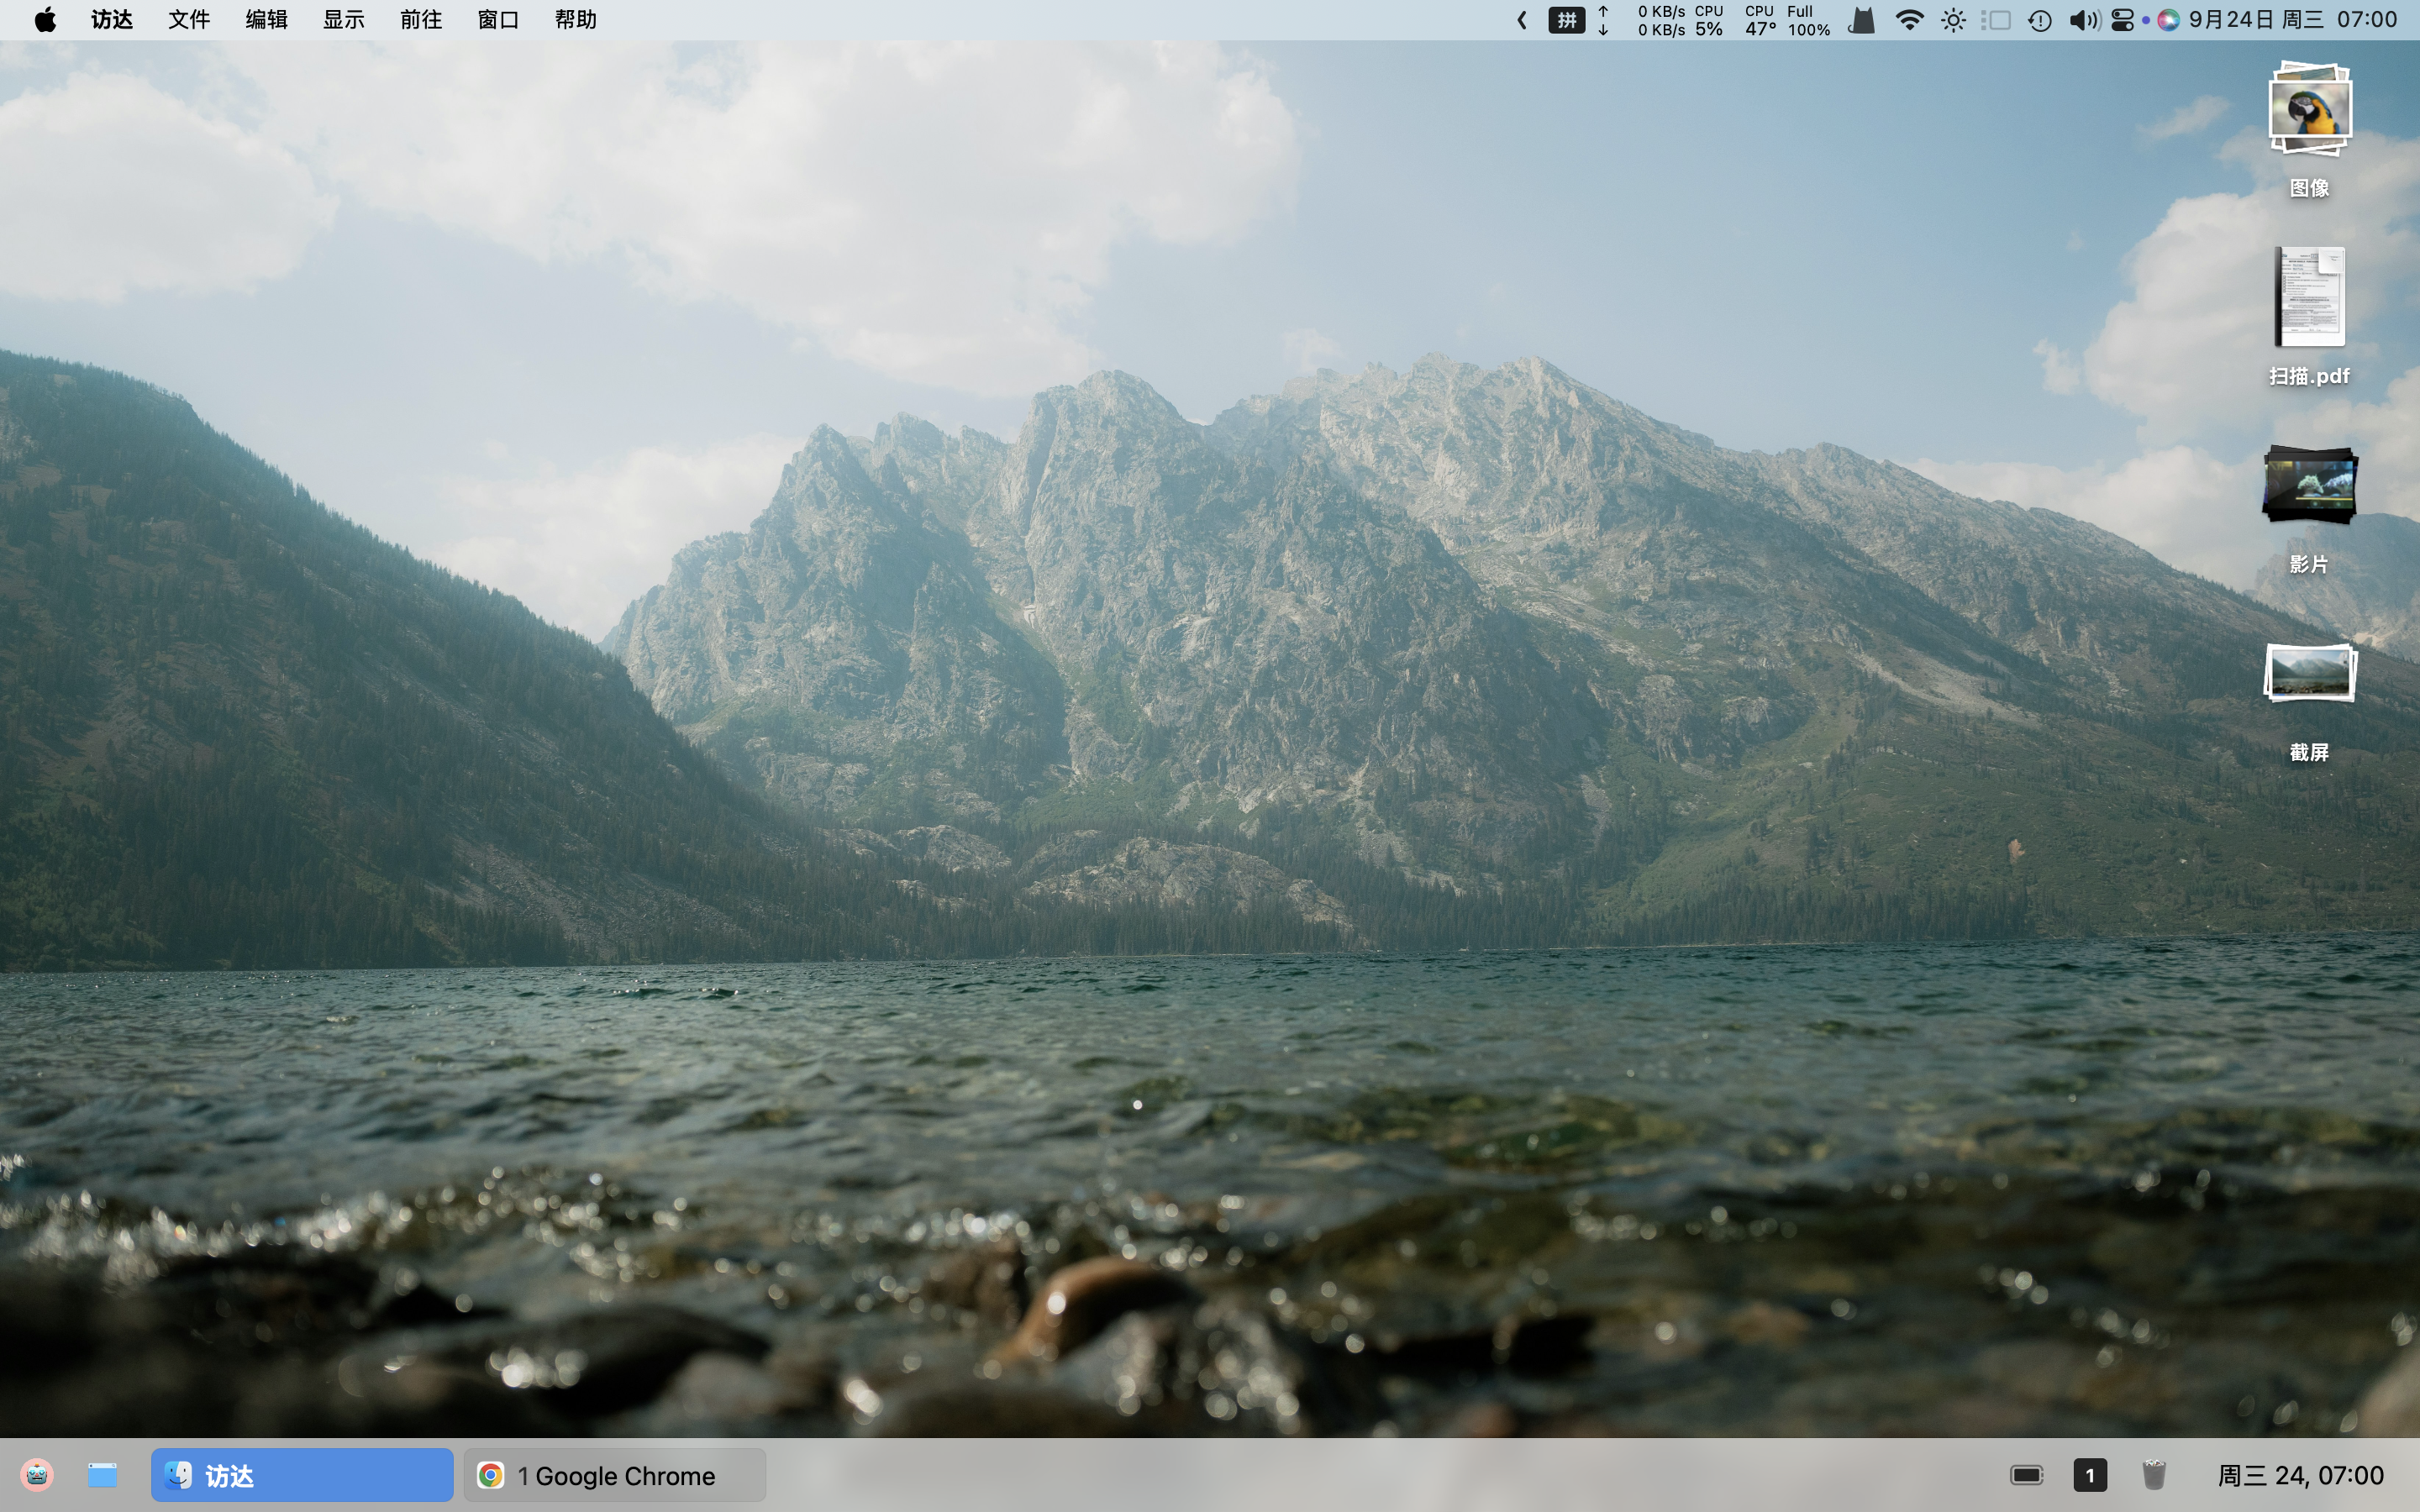The image size is (2420, 1512).
Task: Expand the 图像 desktop stack
Action: point(2309,110)
